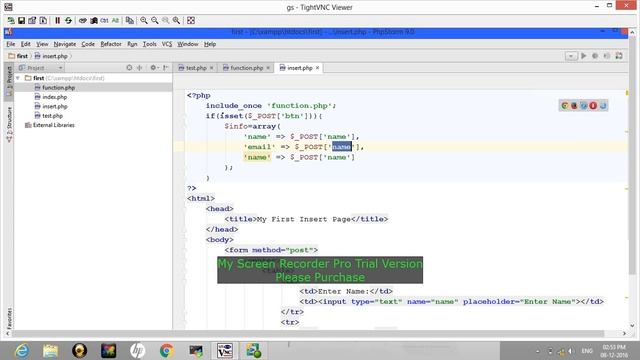Click the Run play button in PhpStorm toolbar
Screen dimensions: 640x360
click(x=584, y=56)
